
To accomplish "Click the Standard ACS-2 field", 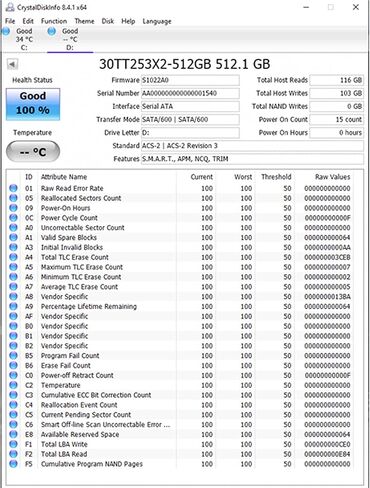I will (x=252, y=146).
